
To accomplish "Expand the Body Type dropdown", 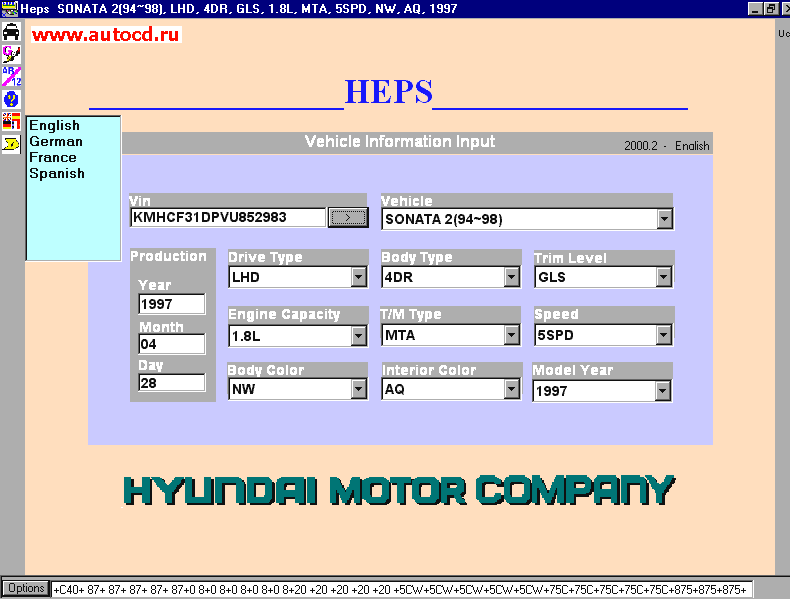I will point(511,277).
